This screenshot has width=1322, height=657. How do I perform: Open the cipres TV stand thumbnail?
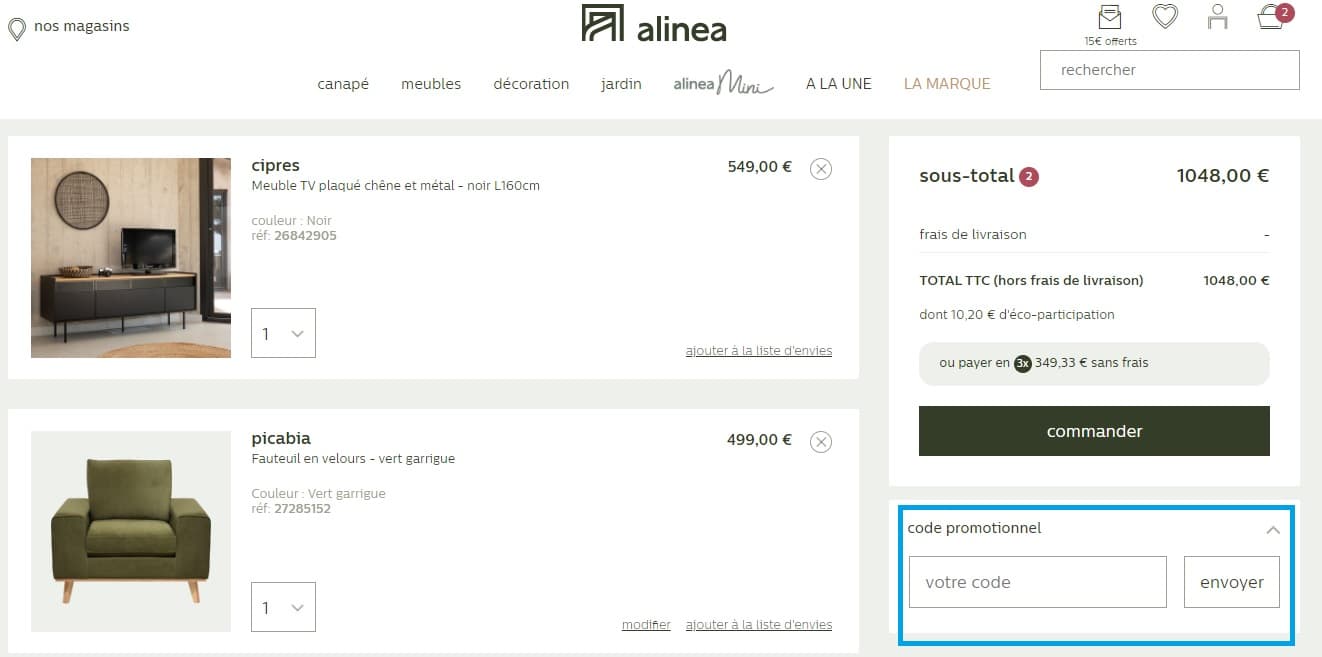tap(130, 257)
